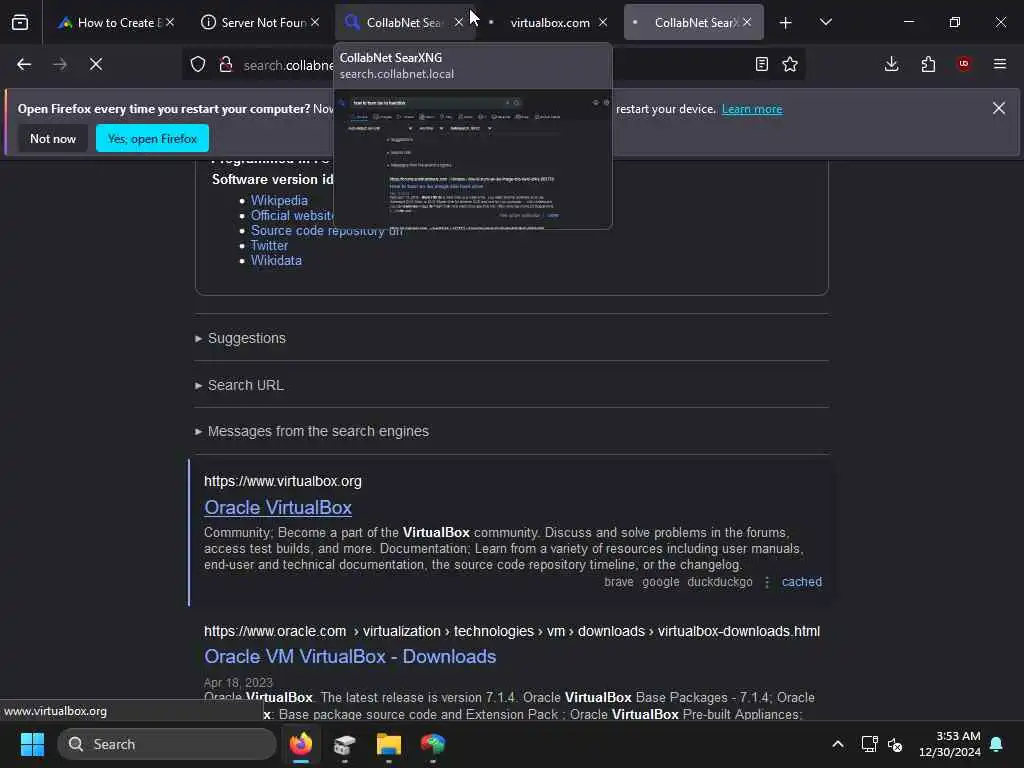Open the uBlock Origin extension icon
Image resolution: width=1024 pixels, height=768 pixels.
964,64
